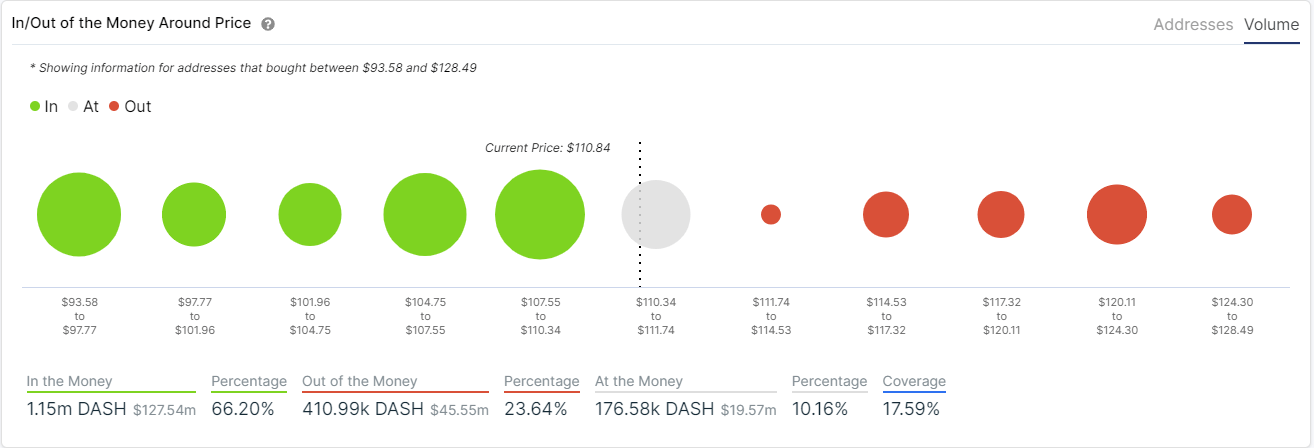Toggle the green In legend item

click(44, 106)
